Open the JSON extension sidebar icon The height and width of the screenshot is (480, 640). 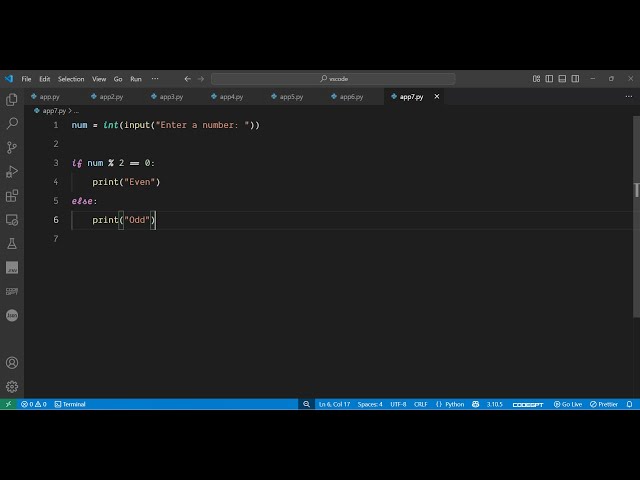tap(12, 315)
